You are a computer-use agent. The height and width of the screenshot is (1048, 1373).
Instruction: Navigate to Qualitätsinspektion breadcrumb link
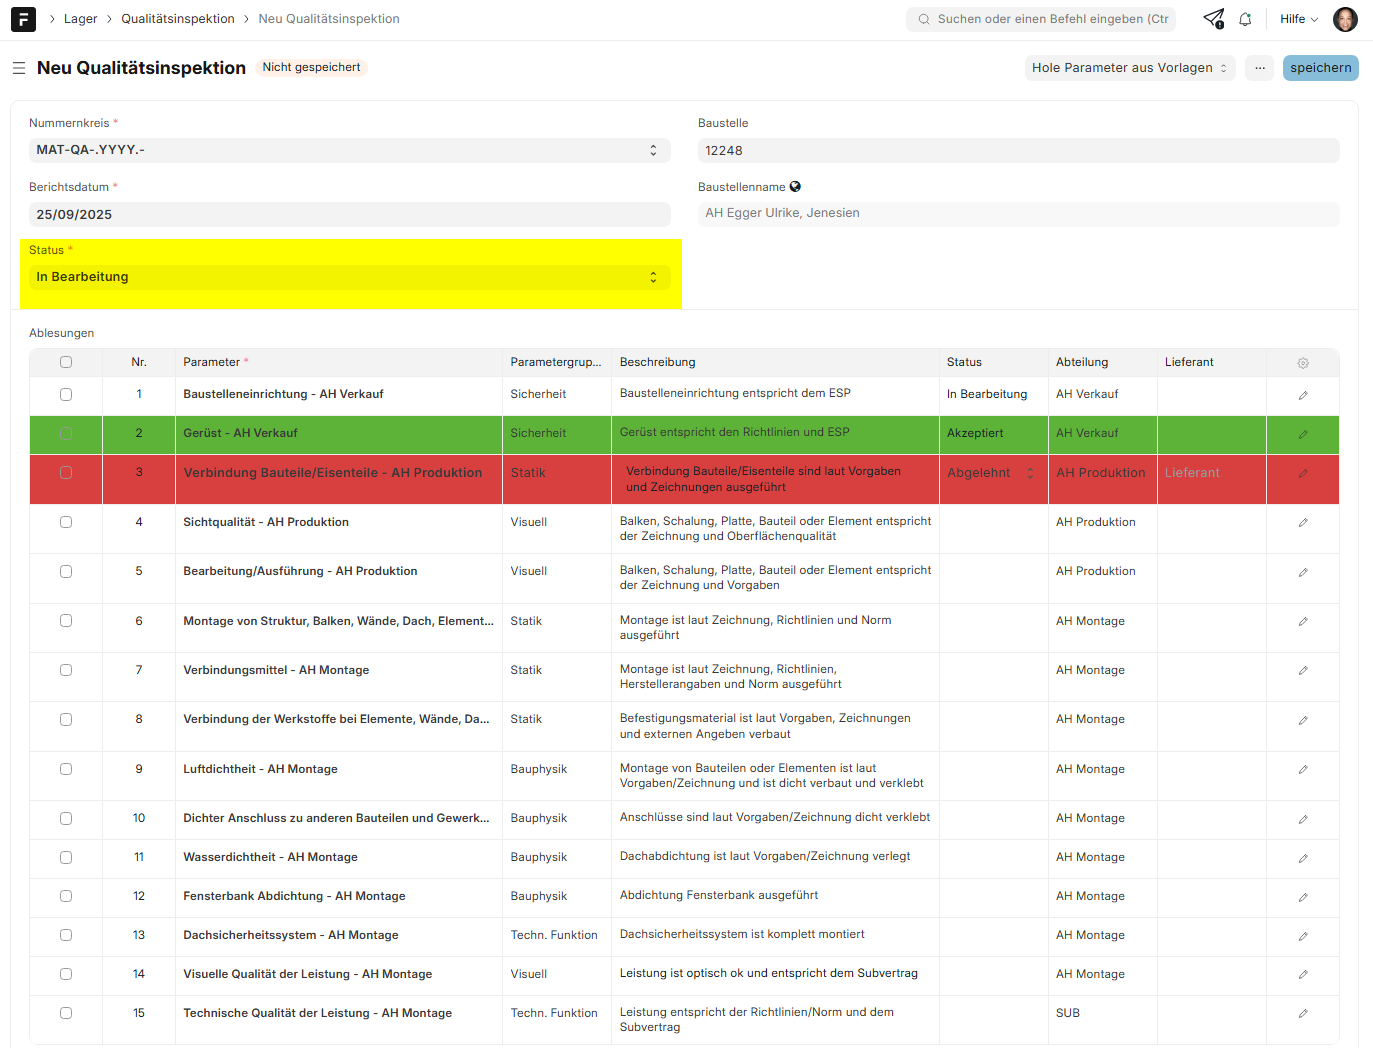click(178, 19)
